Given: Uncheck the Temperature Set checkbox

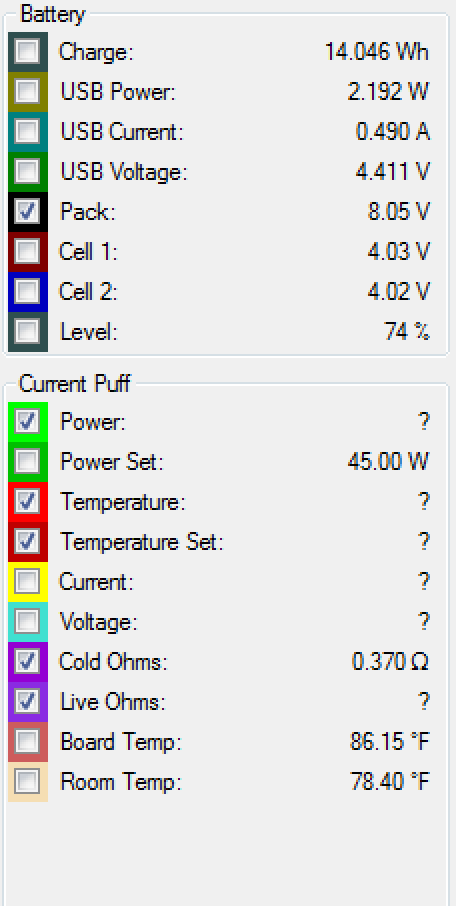Looking at the screenshot, I should (x=27, y=541).
